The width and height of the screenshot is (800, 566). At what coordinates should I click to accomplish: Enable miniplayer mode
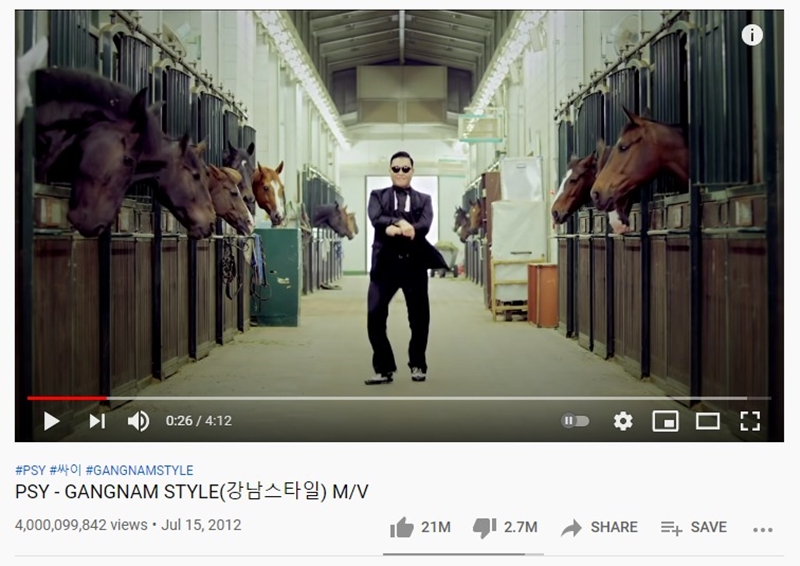[x=665, y=421]
